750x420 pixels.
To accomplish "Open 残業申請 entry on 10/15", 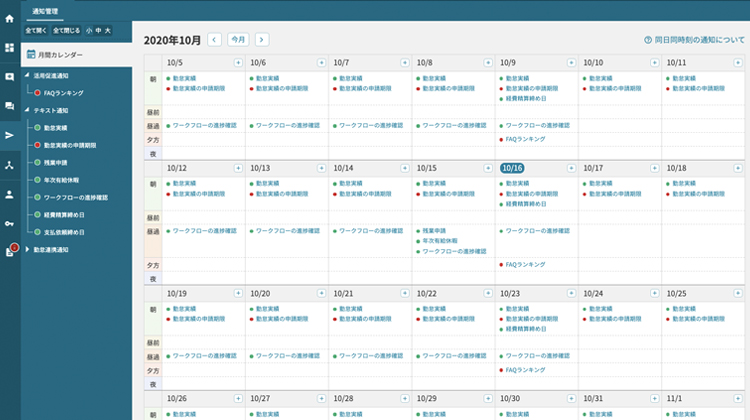I will pos(434,231).
